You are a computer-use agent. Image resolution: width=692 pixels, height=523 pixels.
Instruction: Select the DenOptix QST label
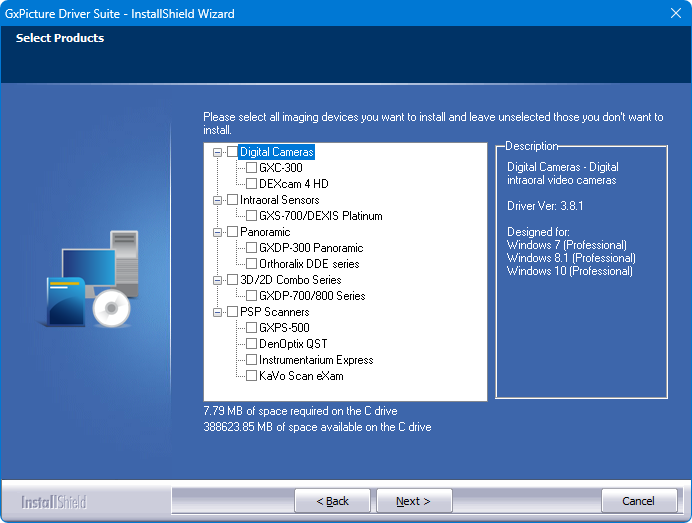(x=293, y=344)
